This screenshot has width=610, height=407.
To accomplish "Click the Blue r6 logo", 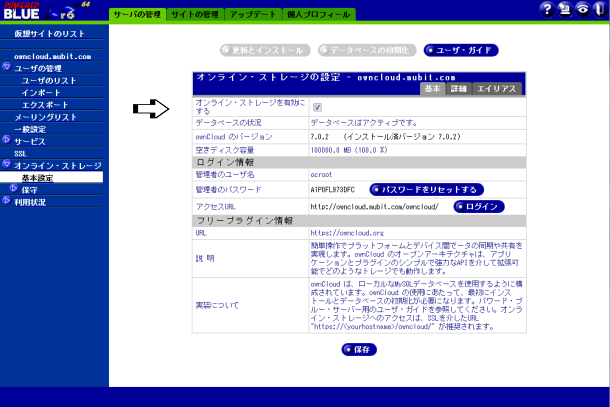I will (x=47, y=11).
